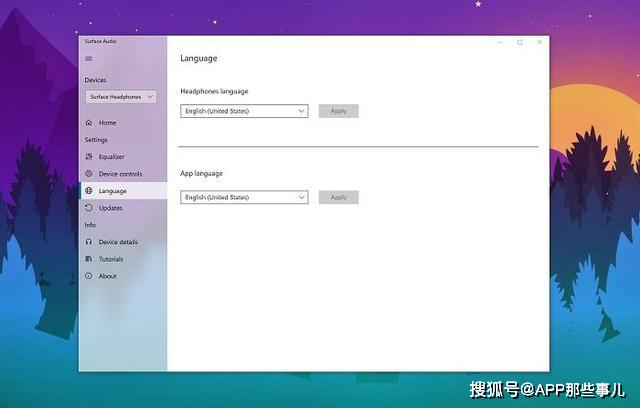640x408 pixels.
Task: Open the Tutorials page label
Action: click(x=111, y=259)
